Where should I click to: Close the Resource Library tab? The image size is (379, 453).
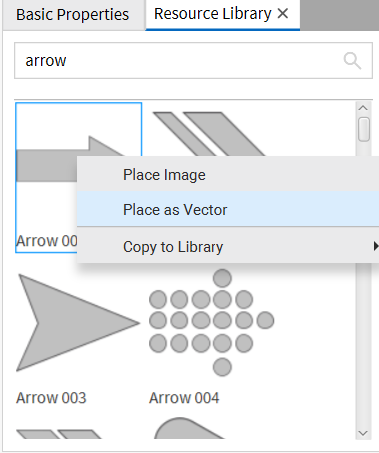click(x=283, y=14)
